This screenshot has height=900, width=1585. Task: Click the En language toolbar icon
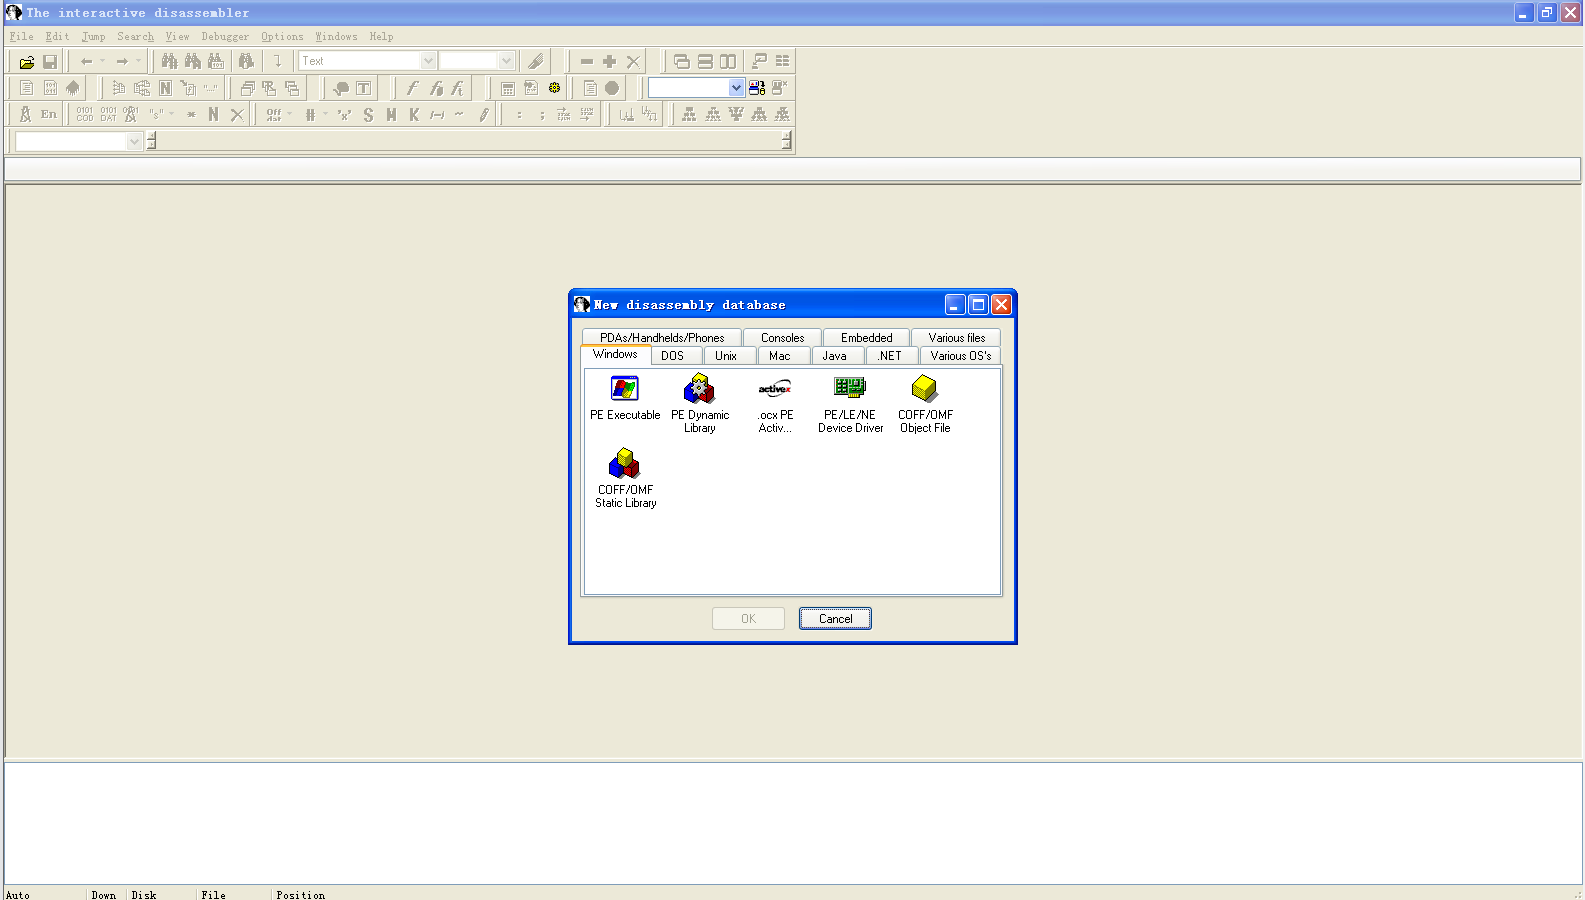[x=49, y=115]
